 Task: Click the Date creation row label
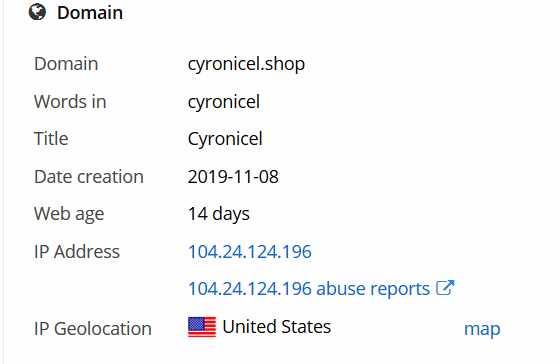(89, 176)
